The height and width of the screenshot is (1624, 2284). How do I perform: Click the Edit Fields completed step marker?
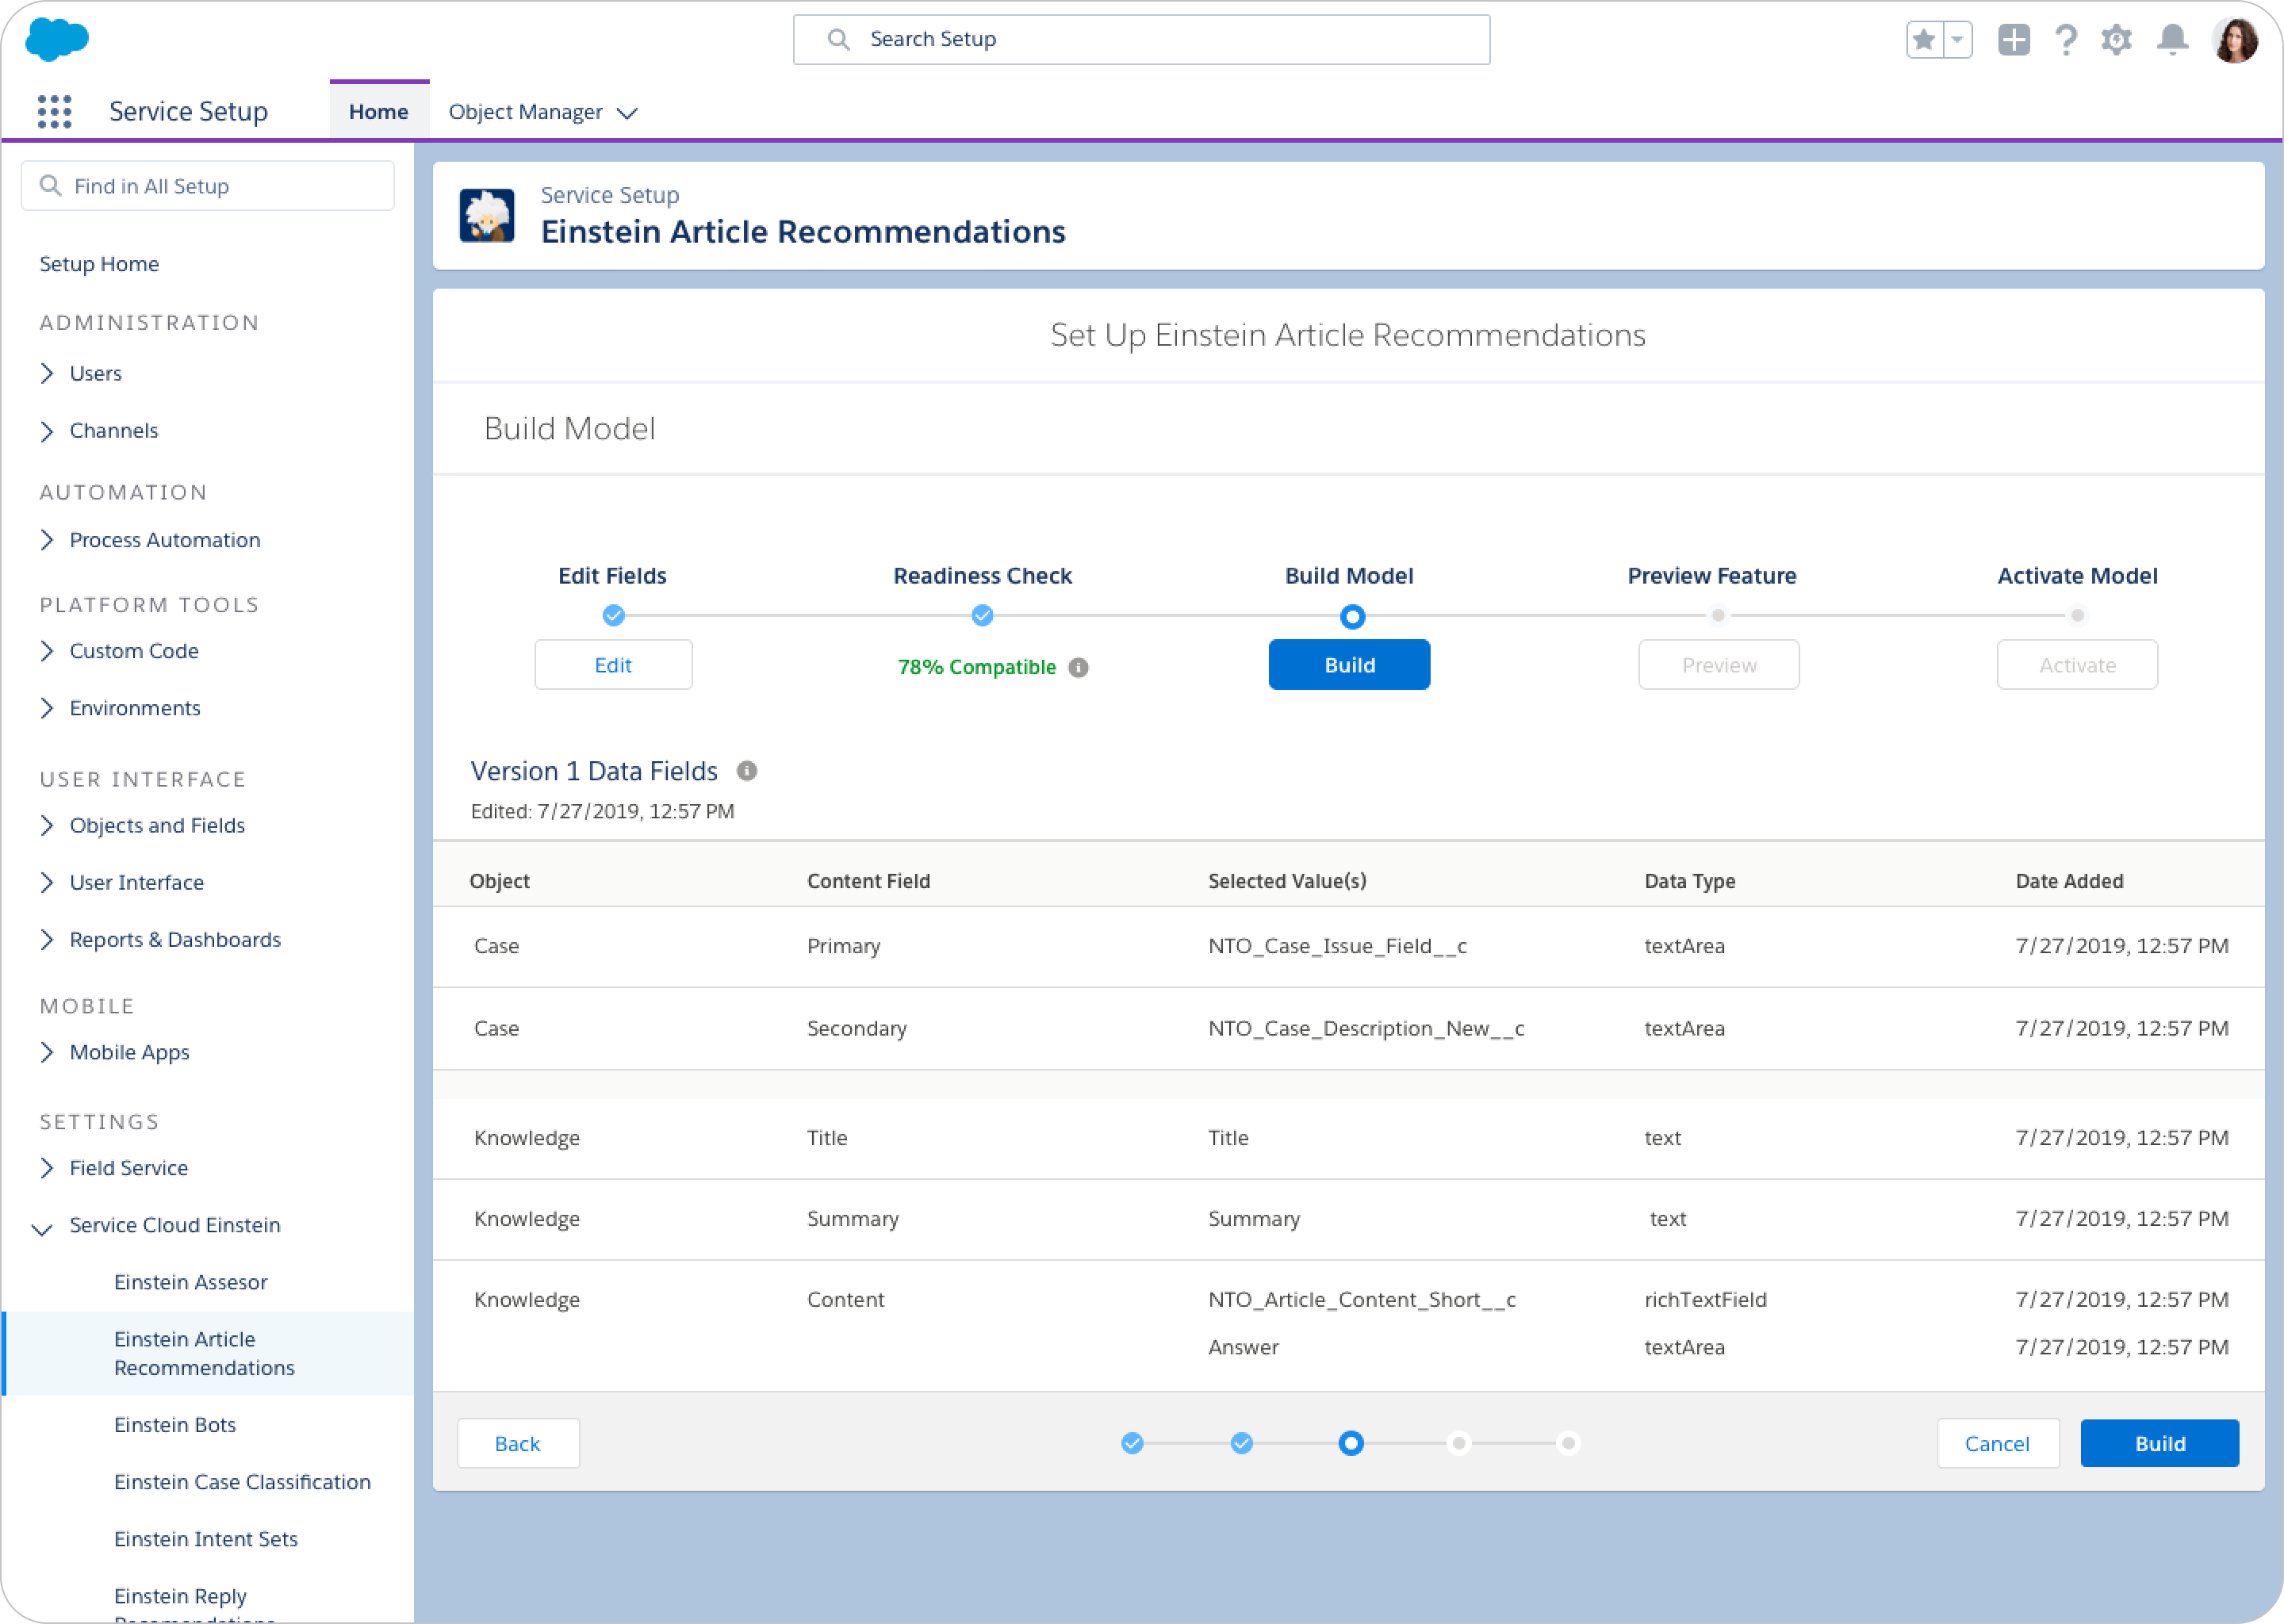[x=614, y=616]
